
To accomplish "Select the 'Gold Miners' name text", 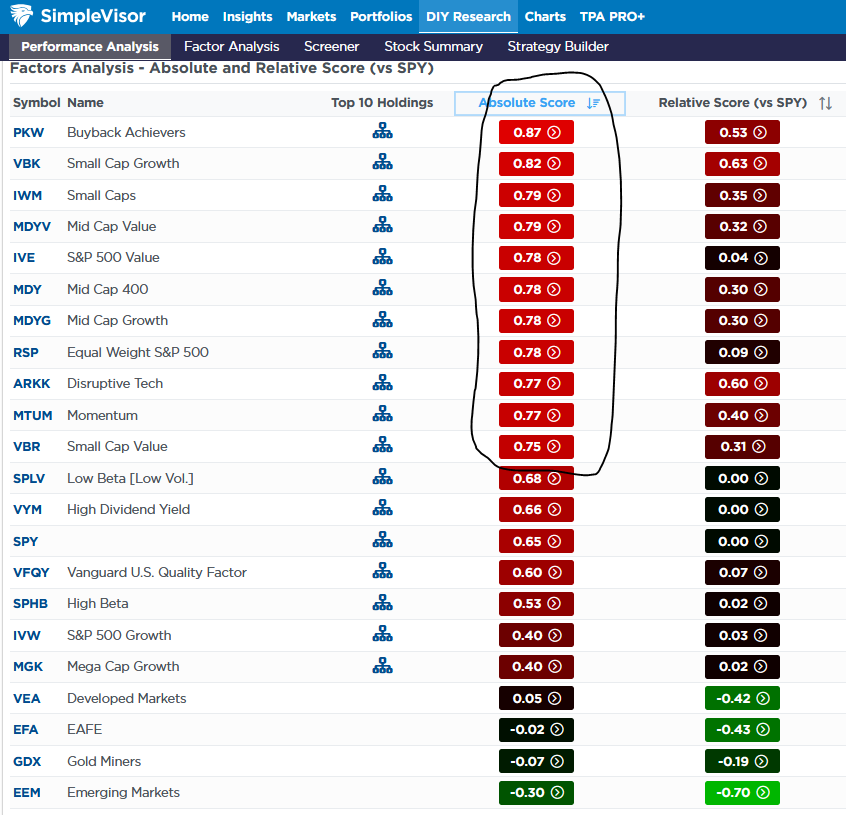I will coord(104,761).
